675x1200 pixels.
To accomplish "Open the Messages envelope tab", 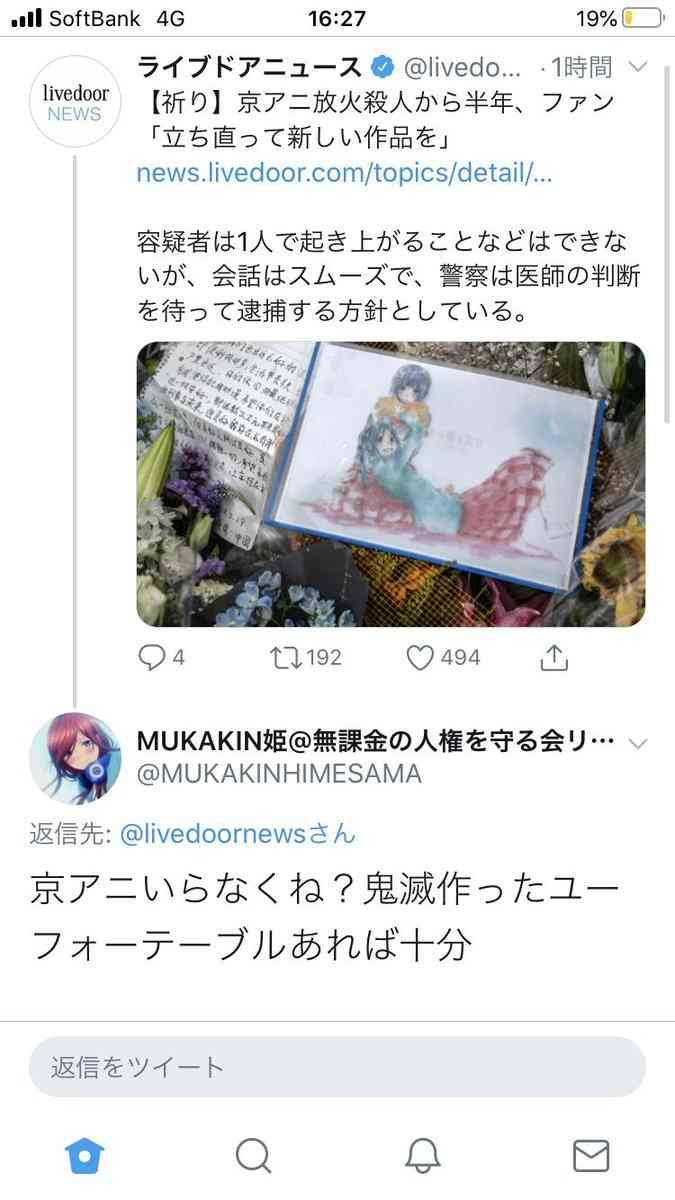I will point(591,1155).
